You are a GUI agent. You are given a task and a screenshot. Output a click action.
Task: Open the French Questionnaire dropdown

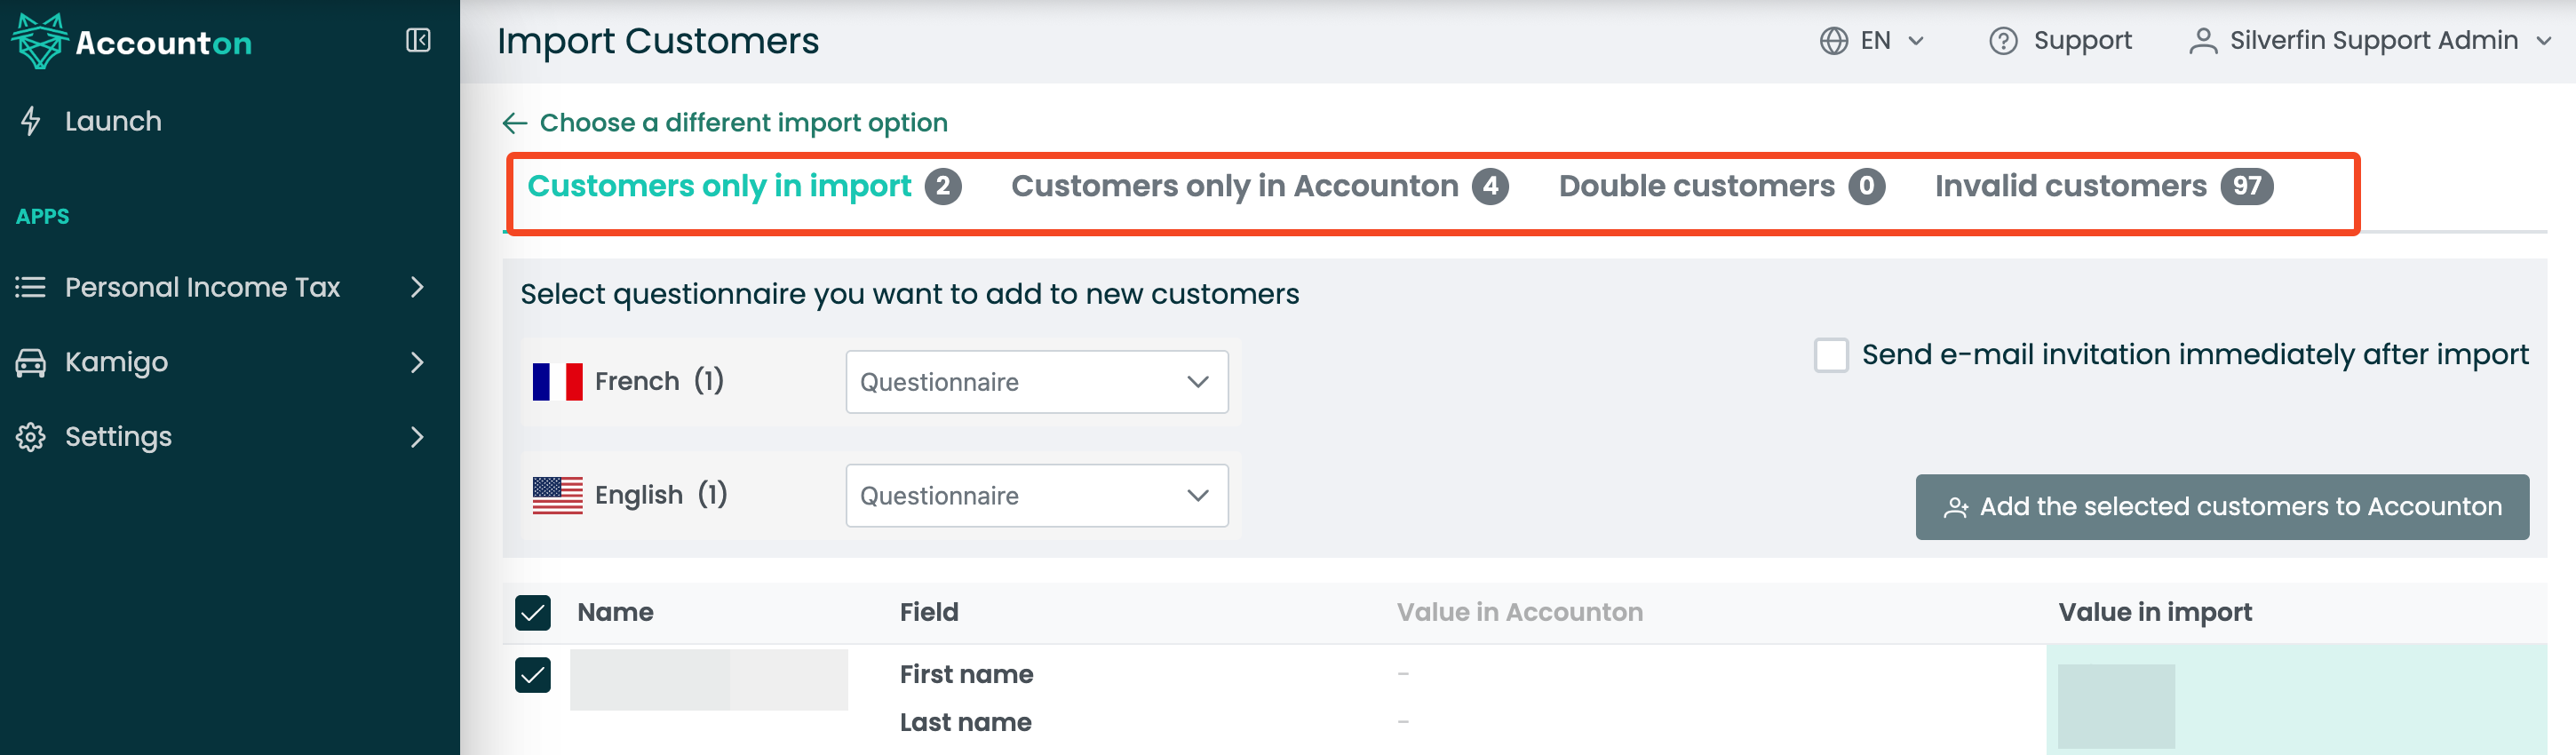click(x=1037, y=382)
